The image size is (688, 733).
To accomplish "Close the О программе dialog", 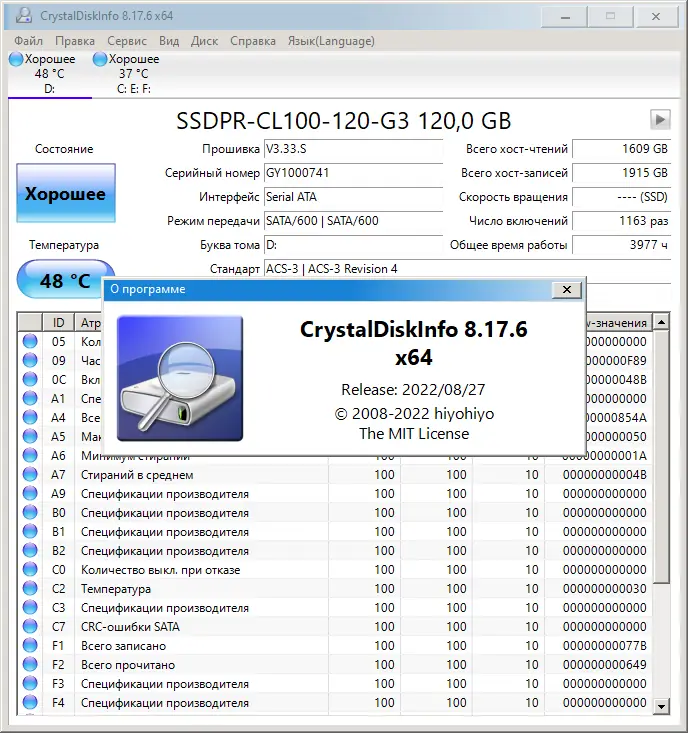I will tap(566, 290).
